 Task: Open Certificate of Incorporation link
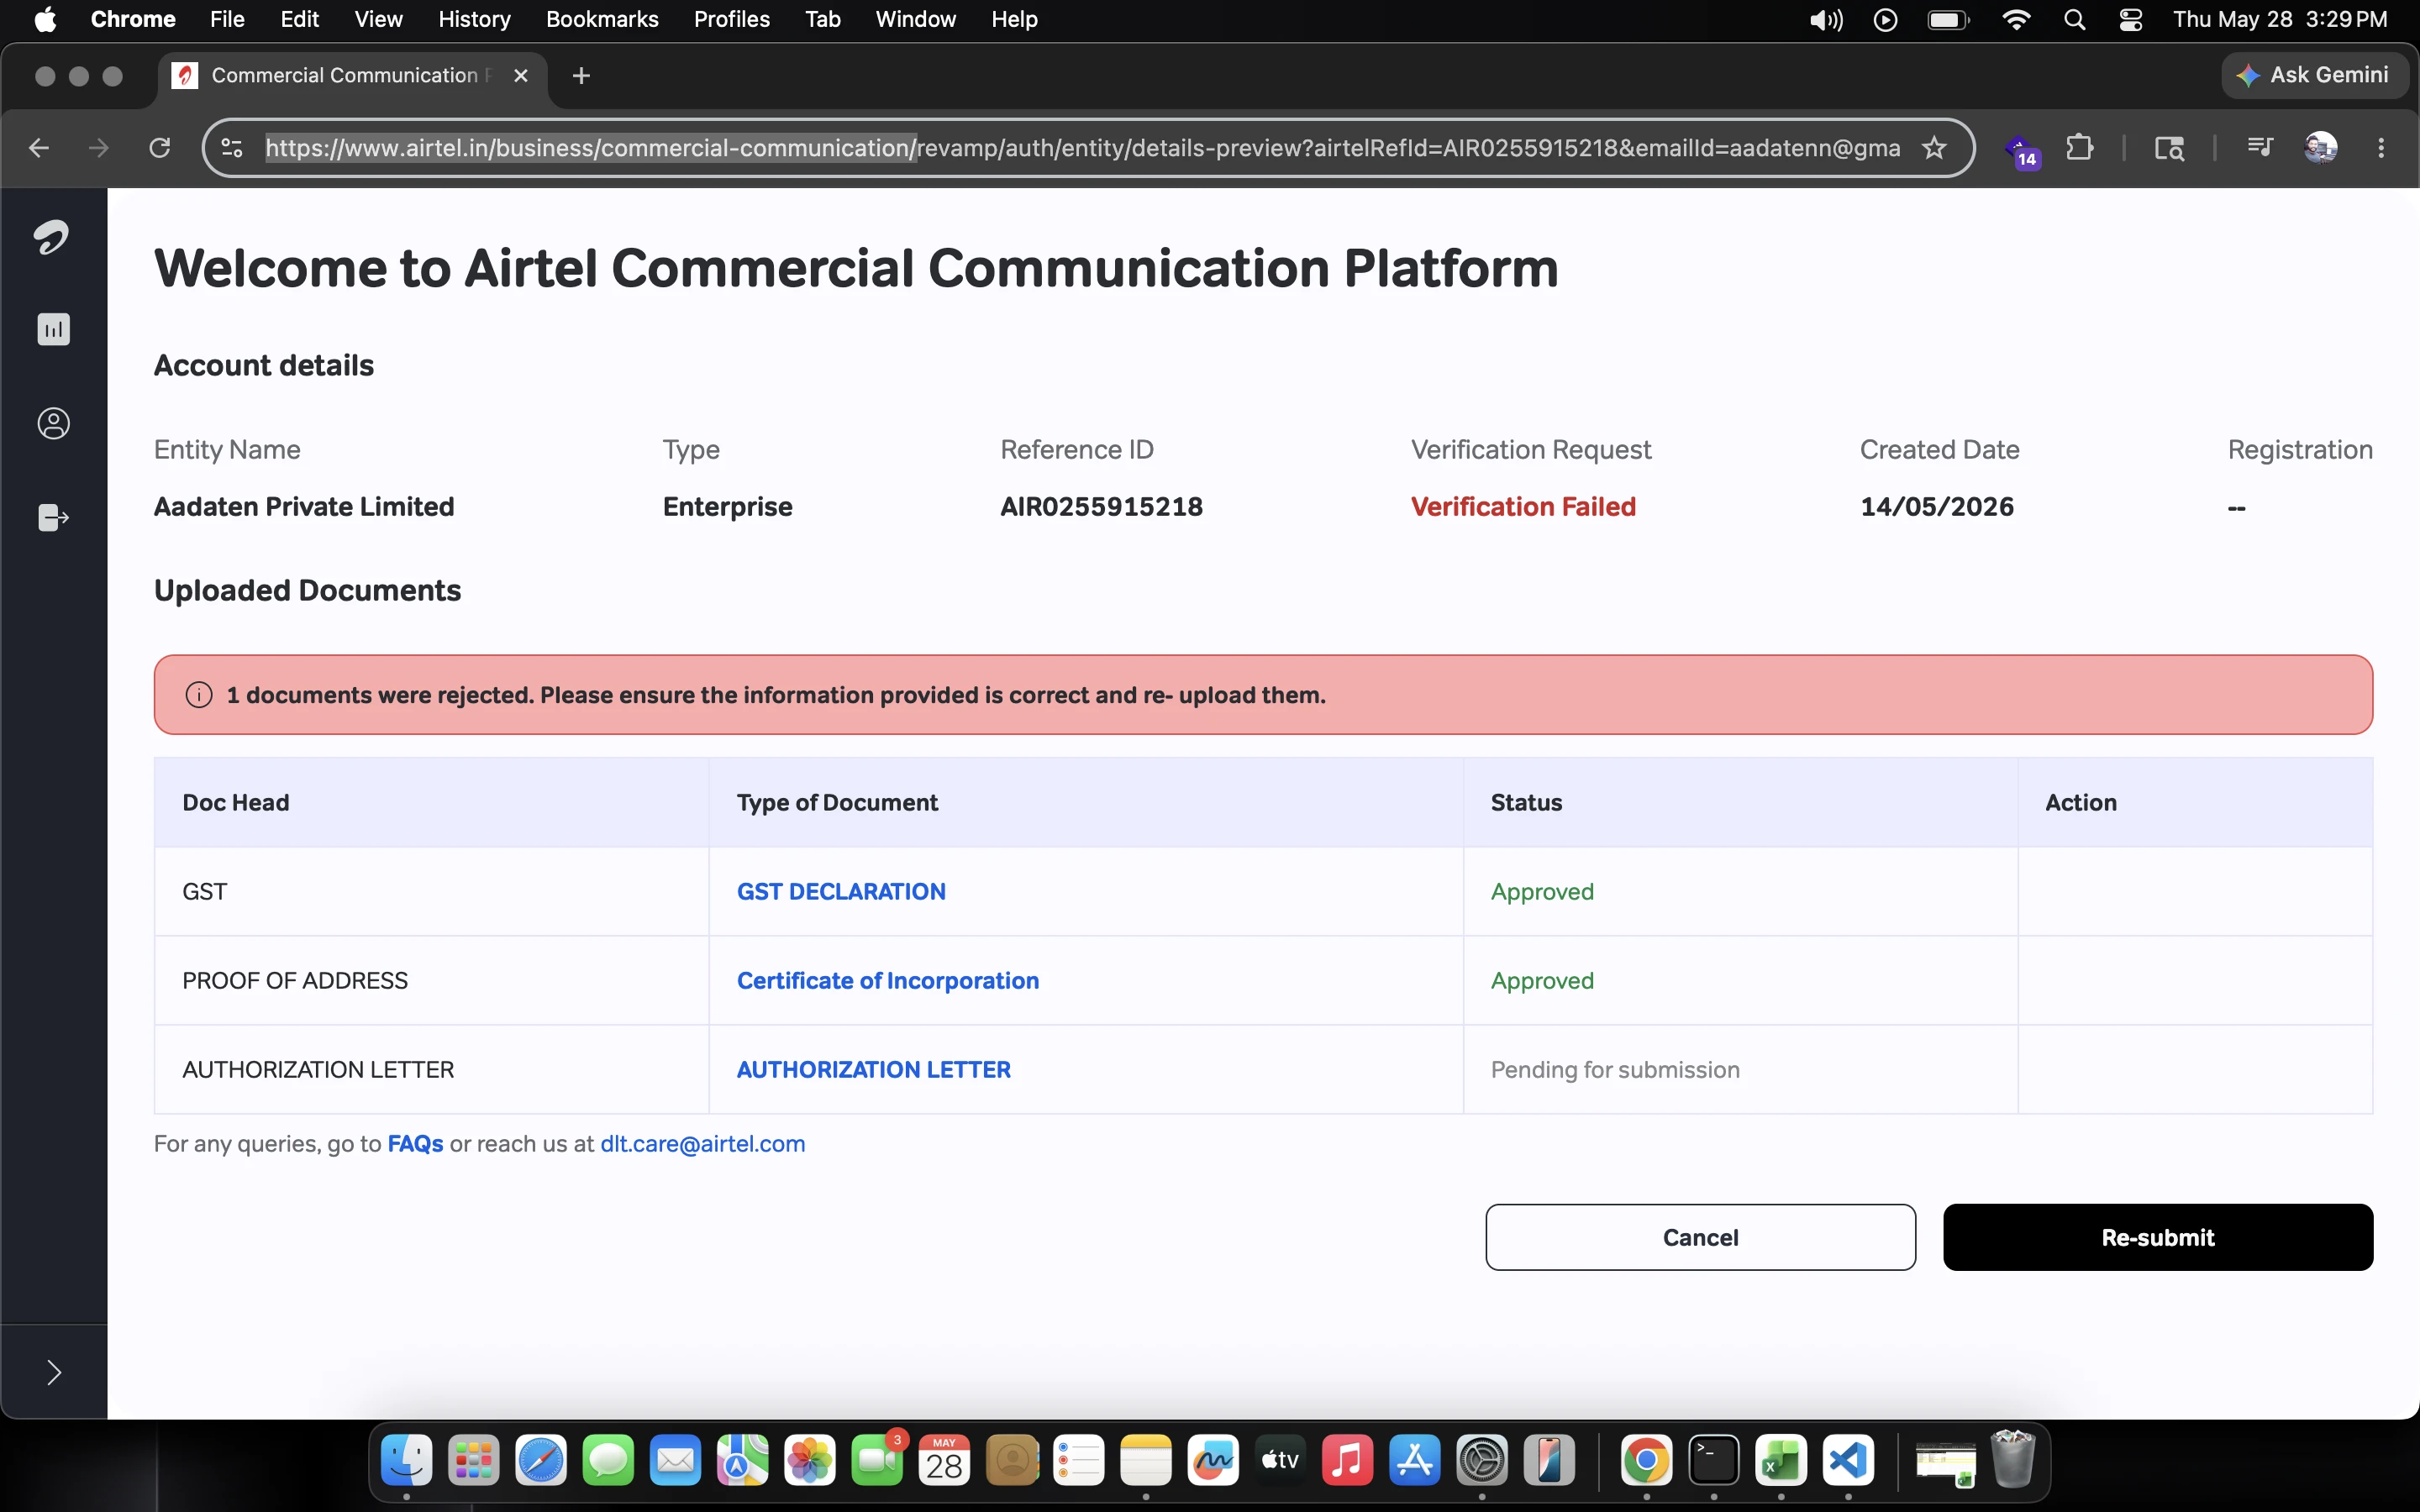point(888,980)
